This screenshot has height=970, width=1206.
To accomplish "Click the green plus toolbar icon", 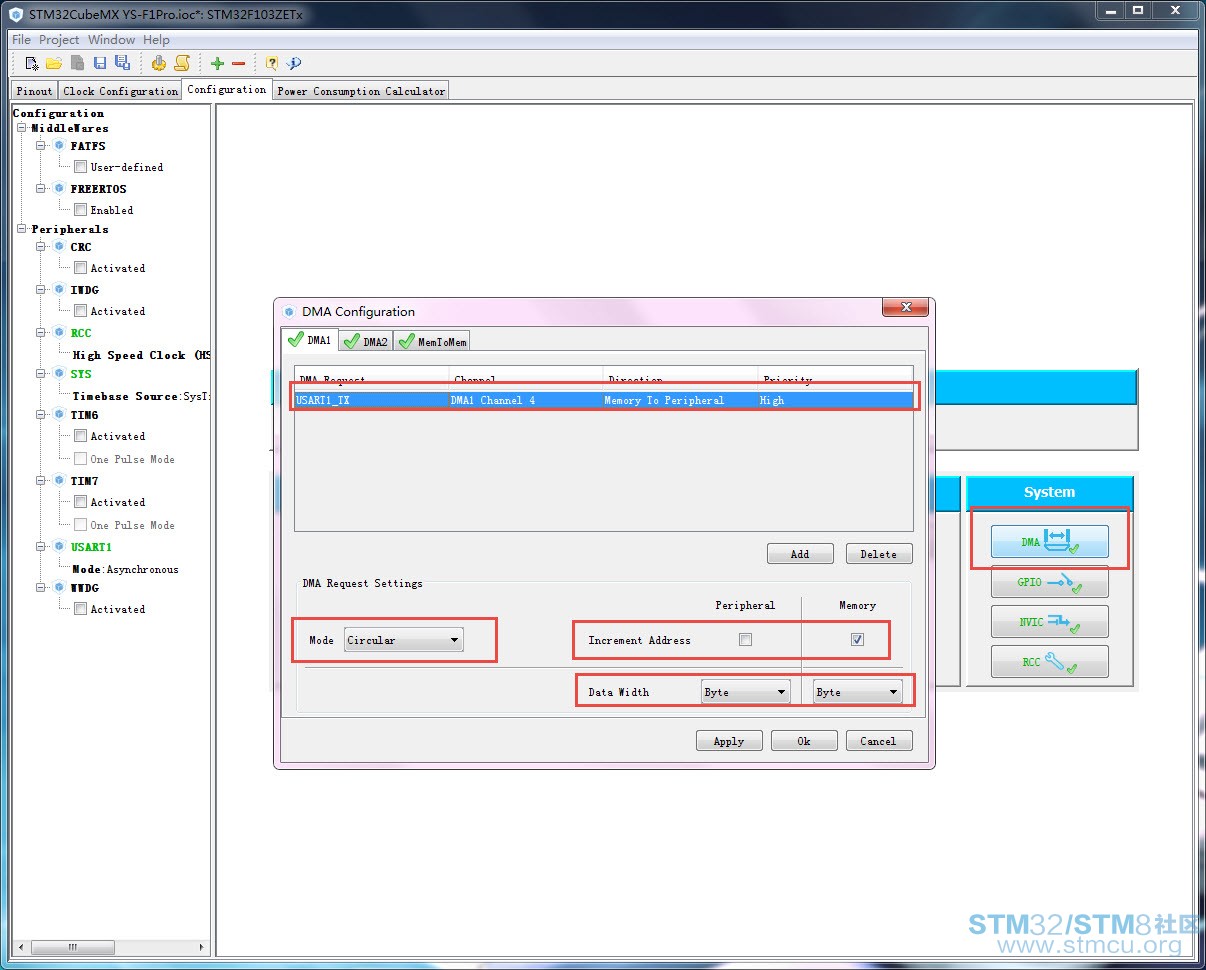I will [217, 63].
